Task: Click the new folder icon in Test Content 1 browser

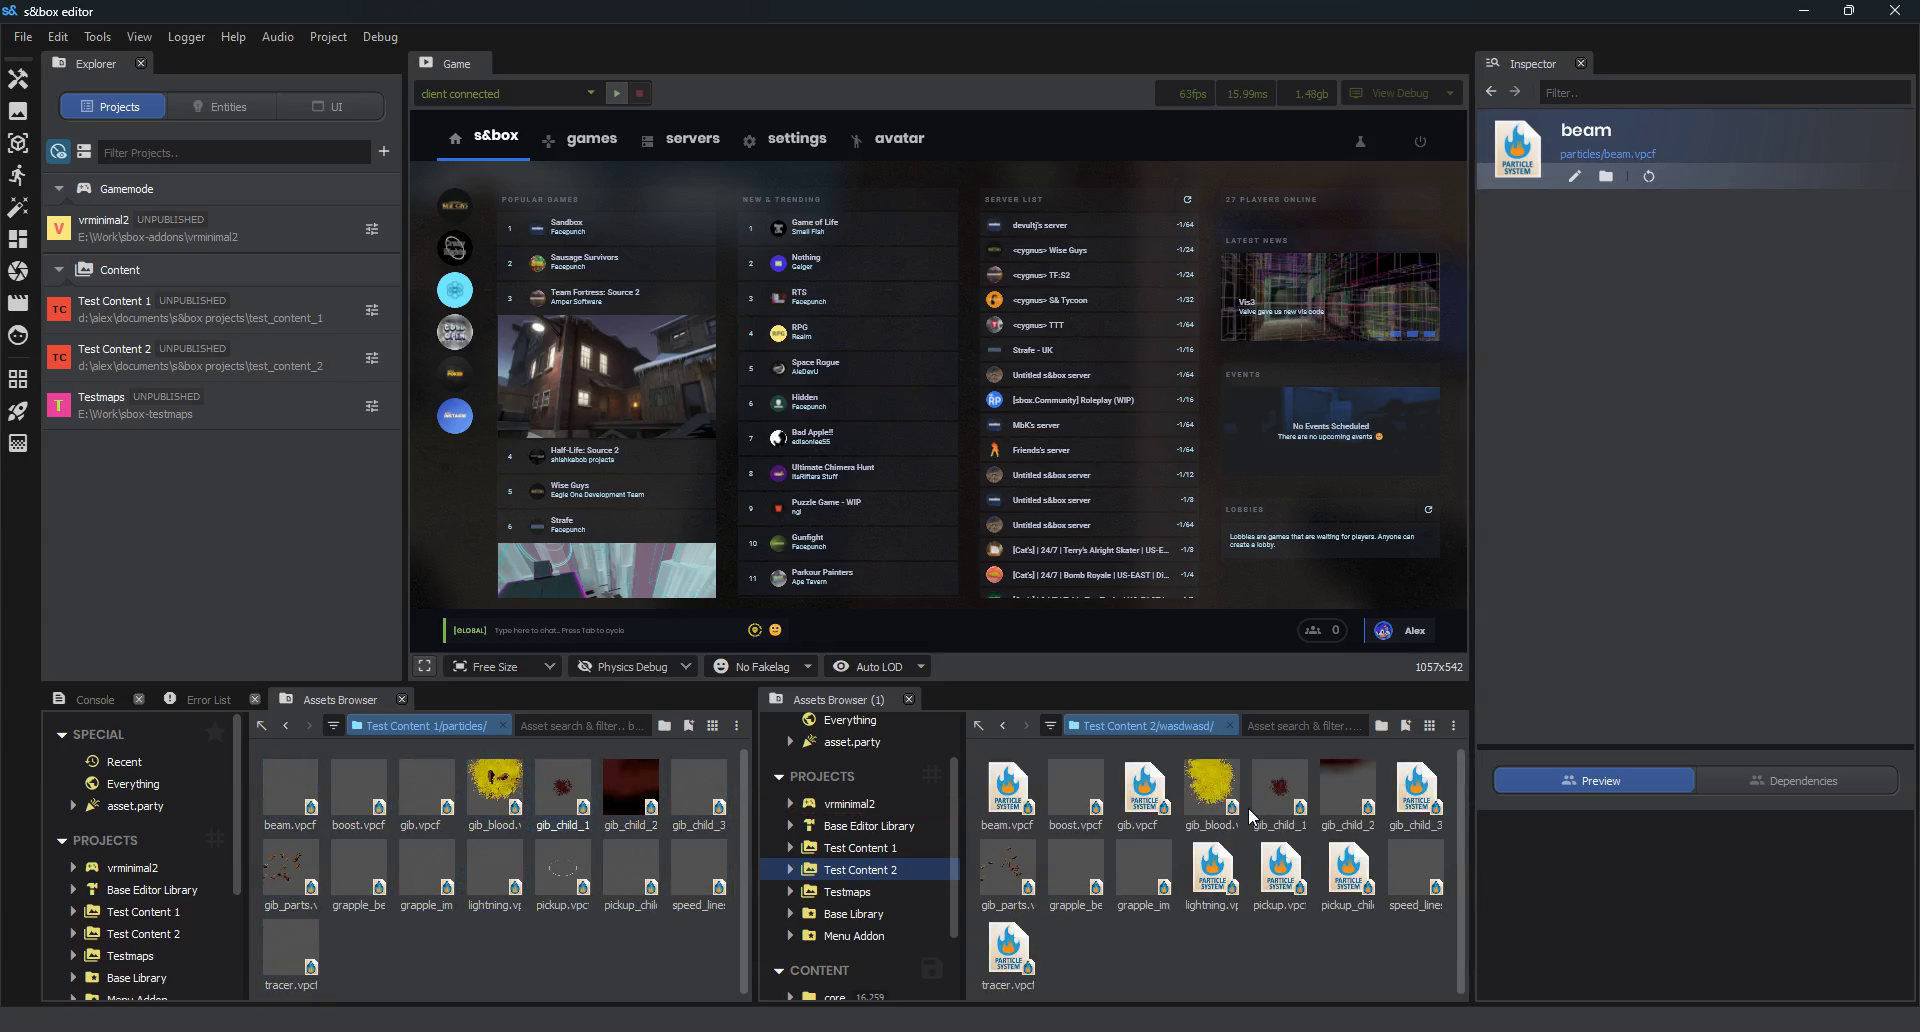Action: (665, 726)
